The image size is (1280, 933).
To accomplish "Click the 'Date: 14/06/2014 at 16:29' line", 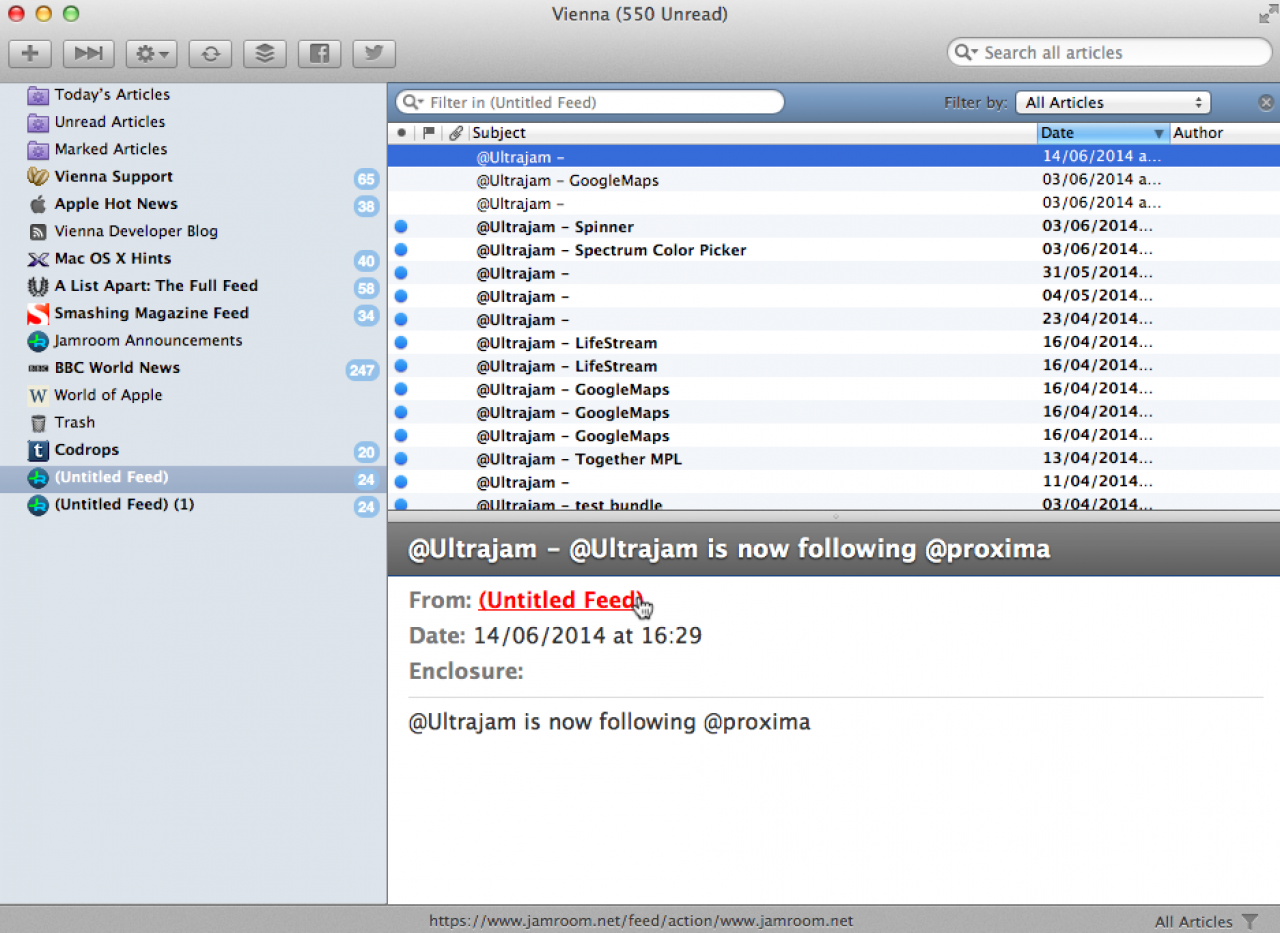I will point(555,636).
